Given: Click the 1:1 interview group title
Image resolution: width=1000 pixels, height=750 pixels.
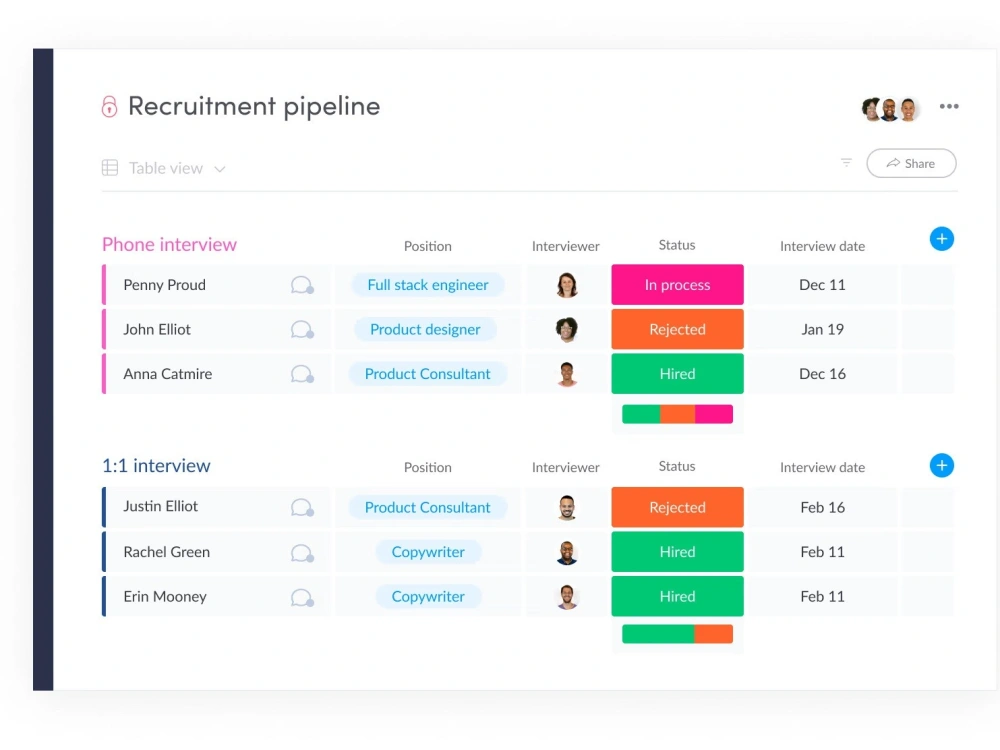Looking at the screenshot, I should click(156, 466).
